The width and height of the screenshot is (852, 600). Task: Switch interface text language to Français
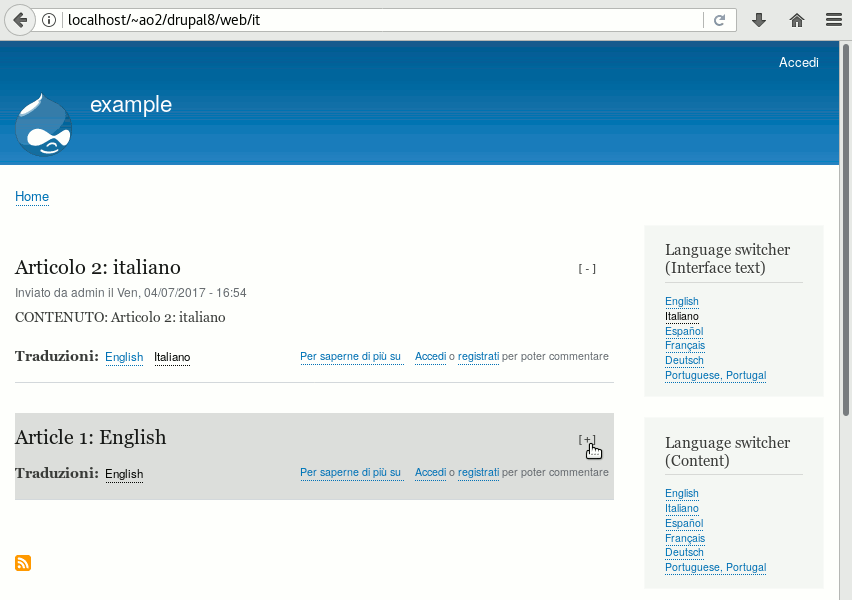point(685,346)
